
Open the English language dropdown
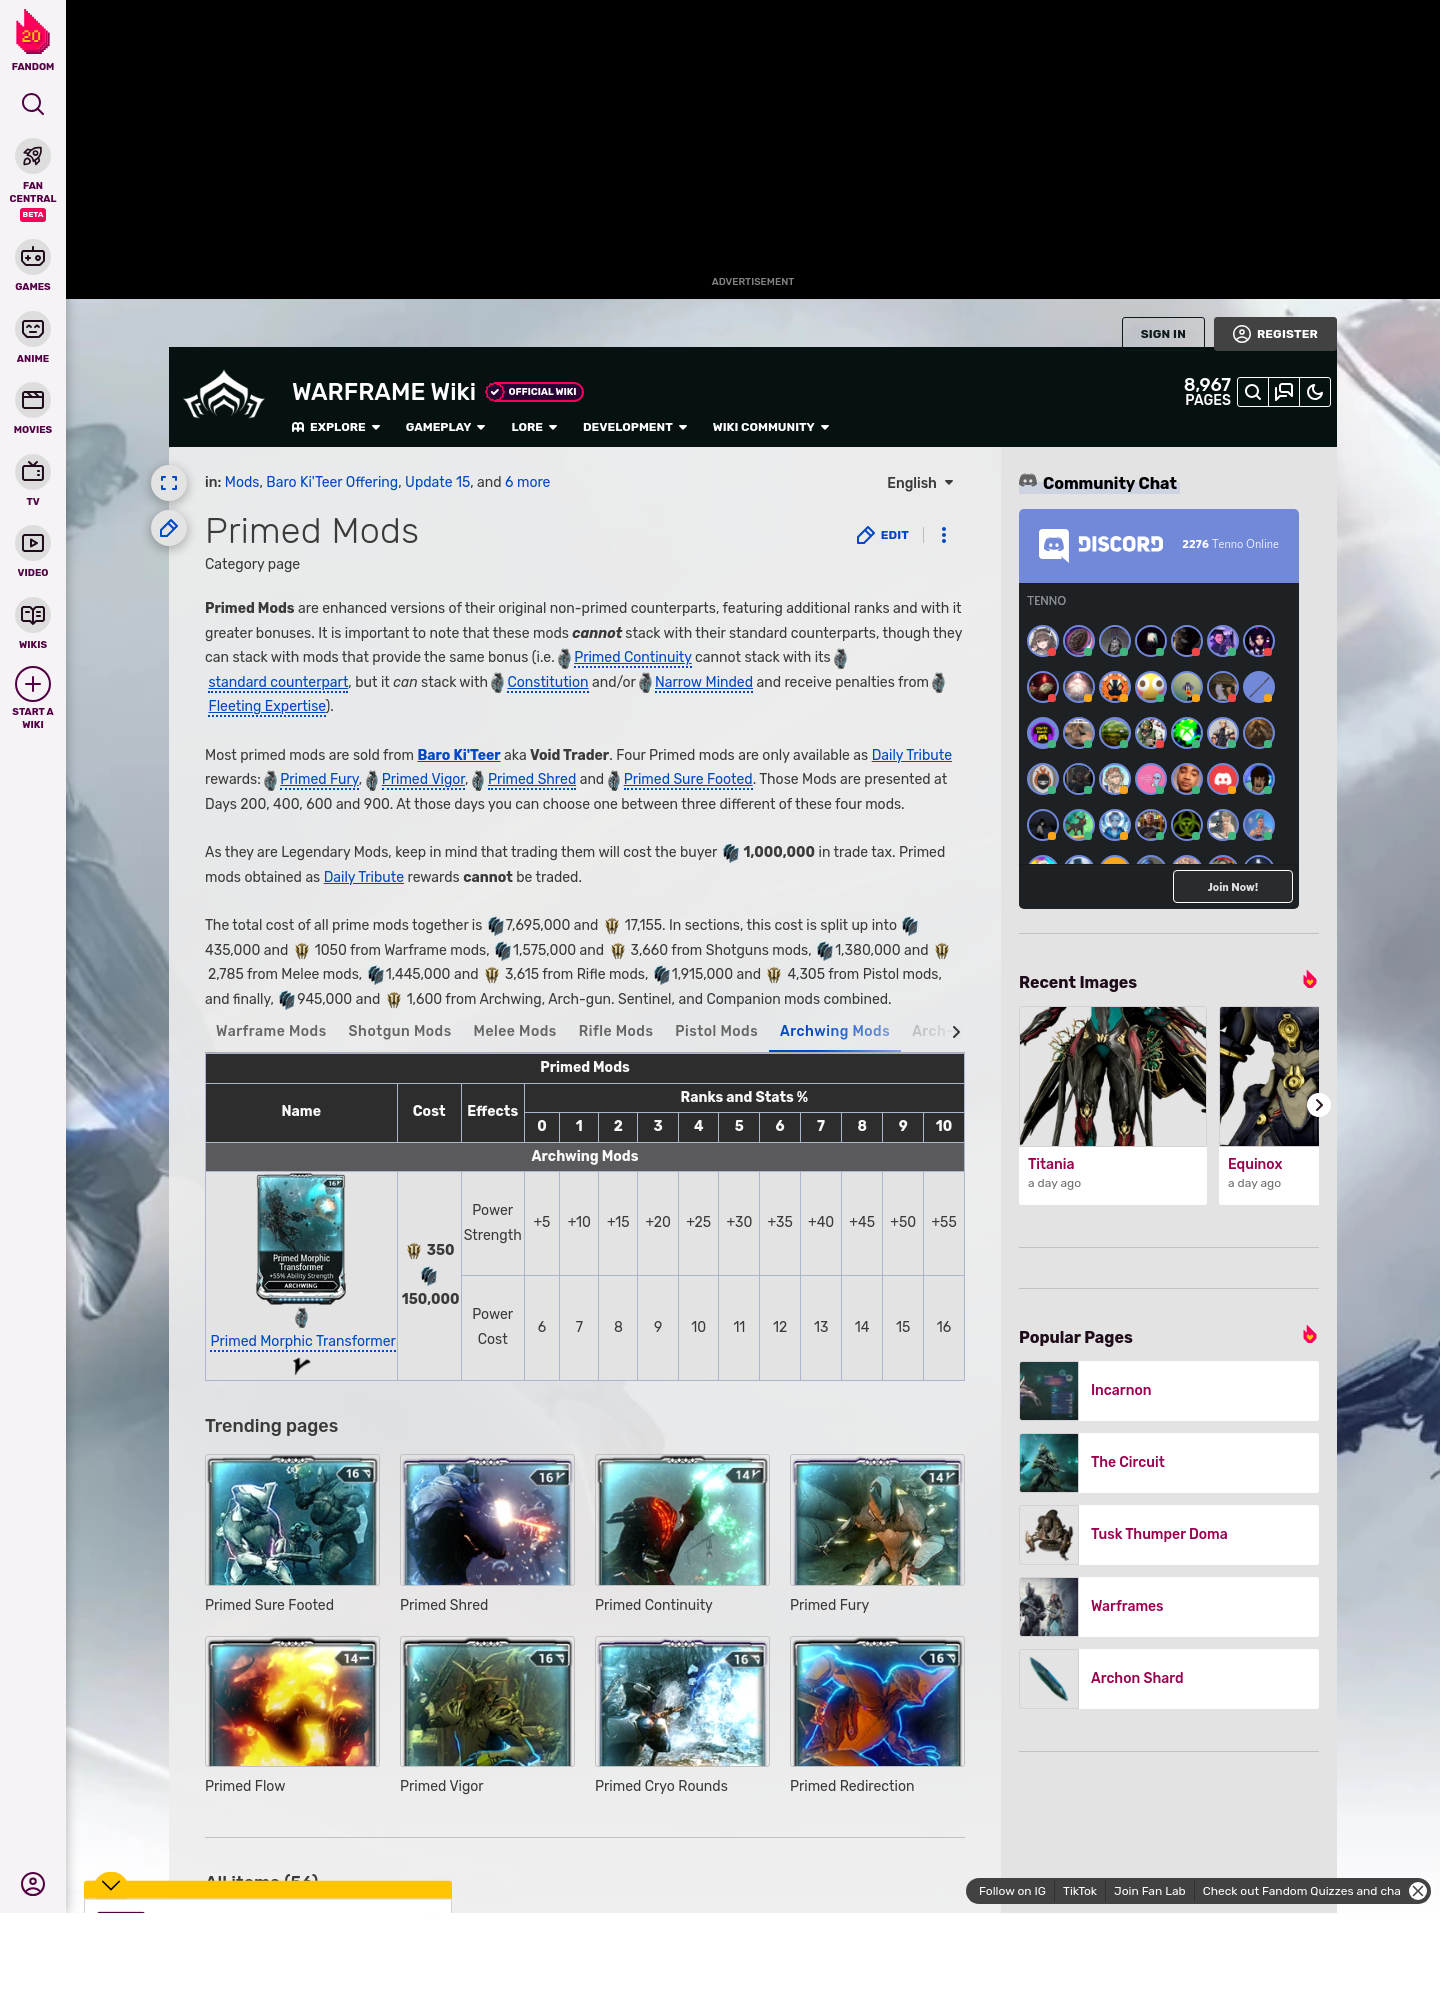pyautogui.click(x=920, y=483)
